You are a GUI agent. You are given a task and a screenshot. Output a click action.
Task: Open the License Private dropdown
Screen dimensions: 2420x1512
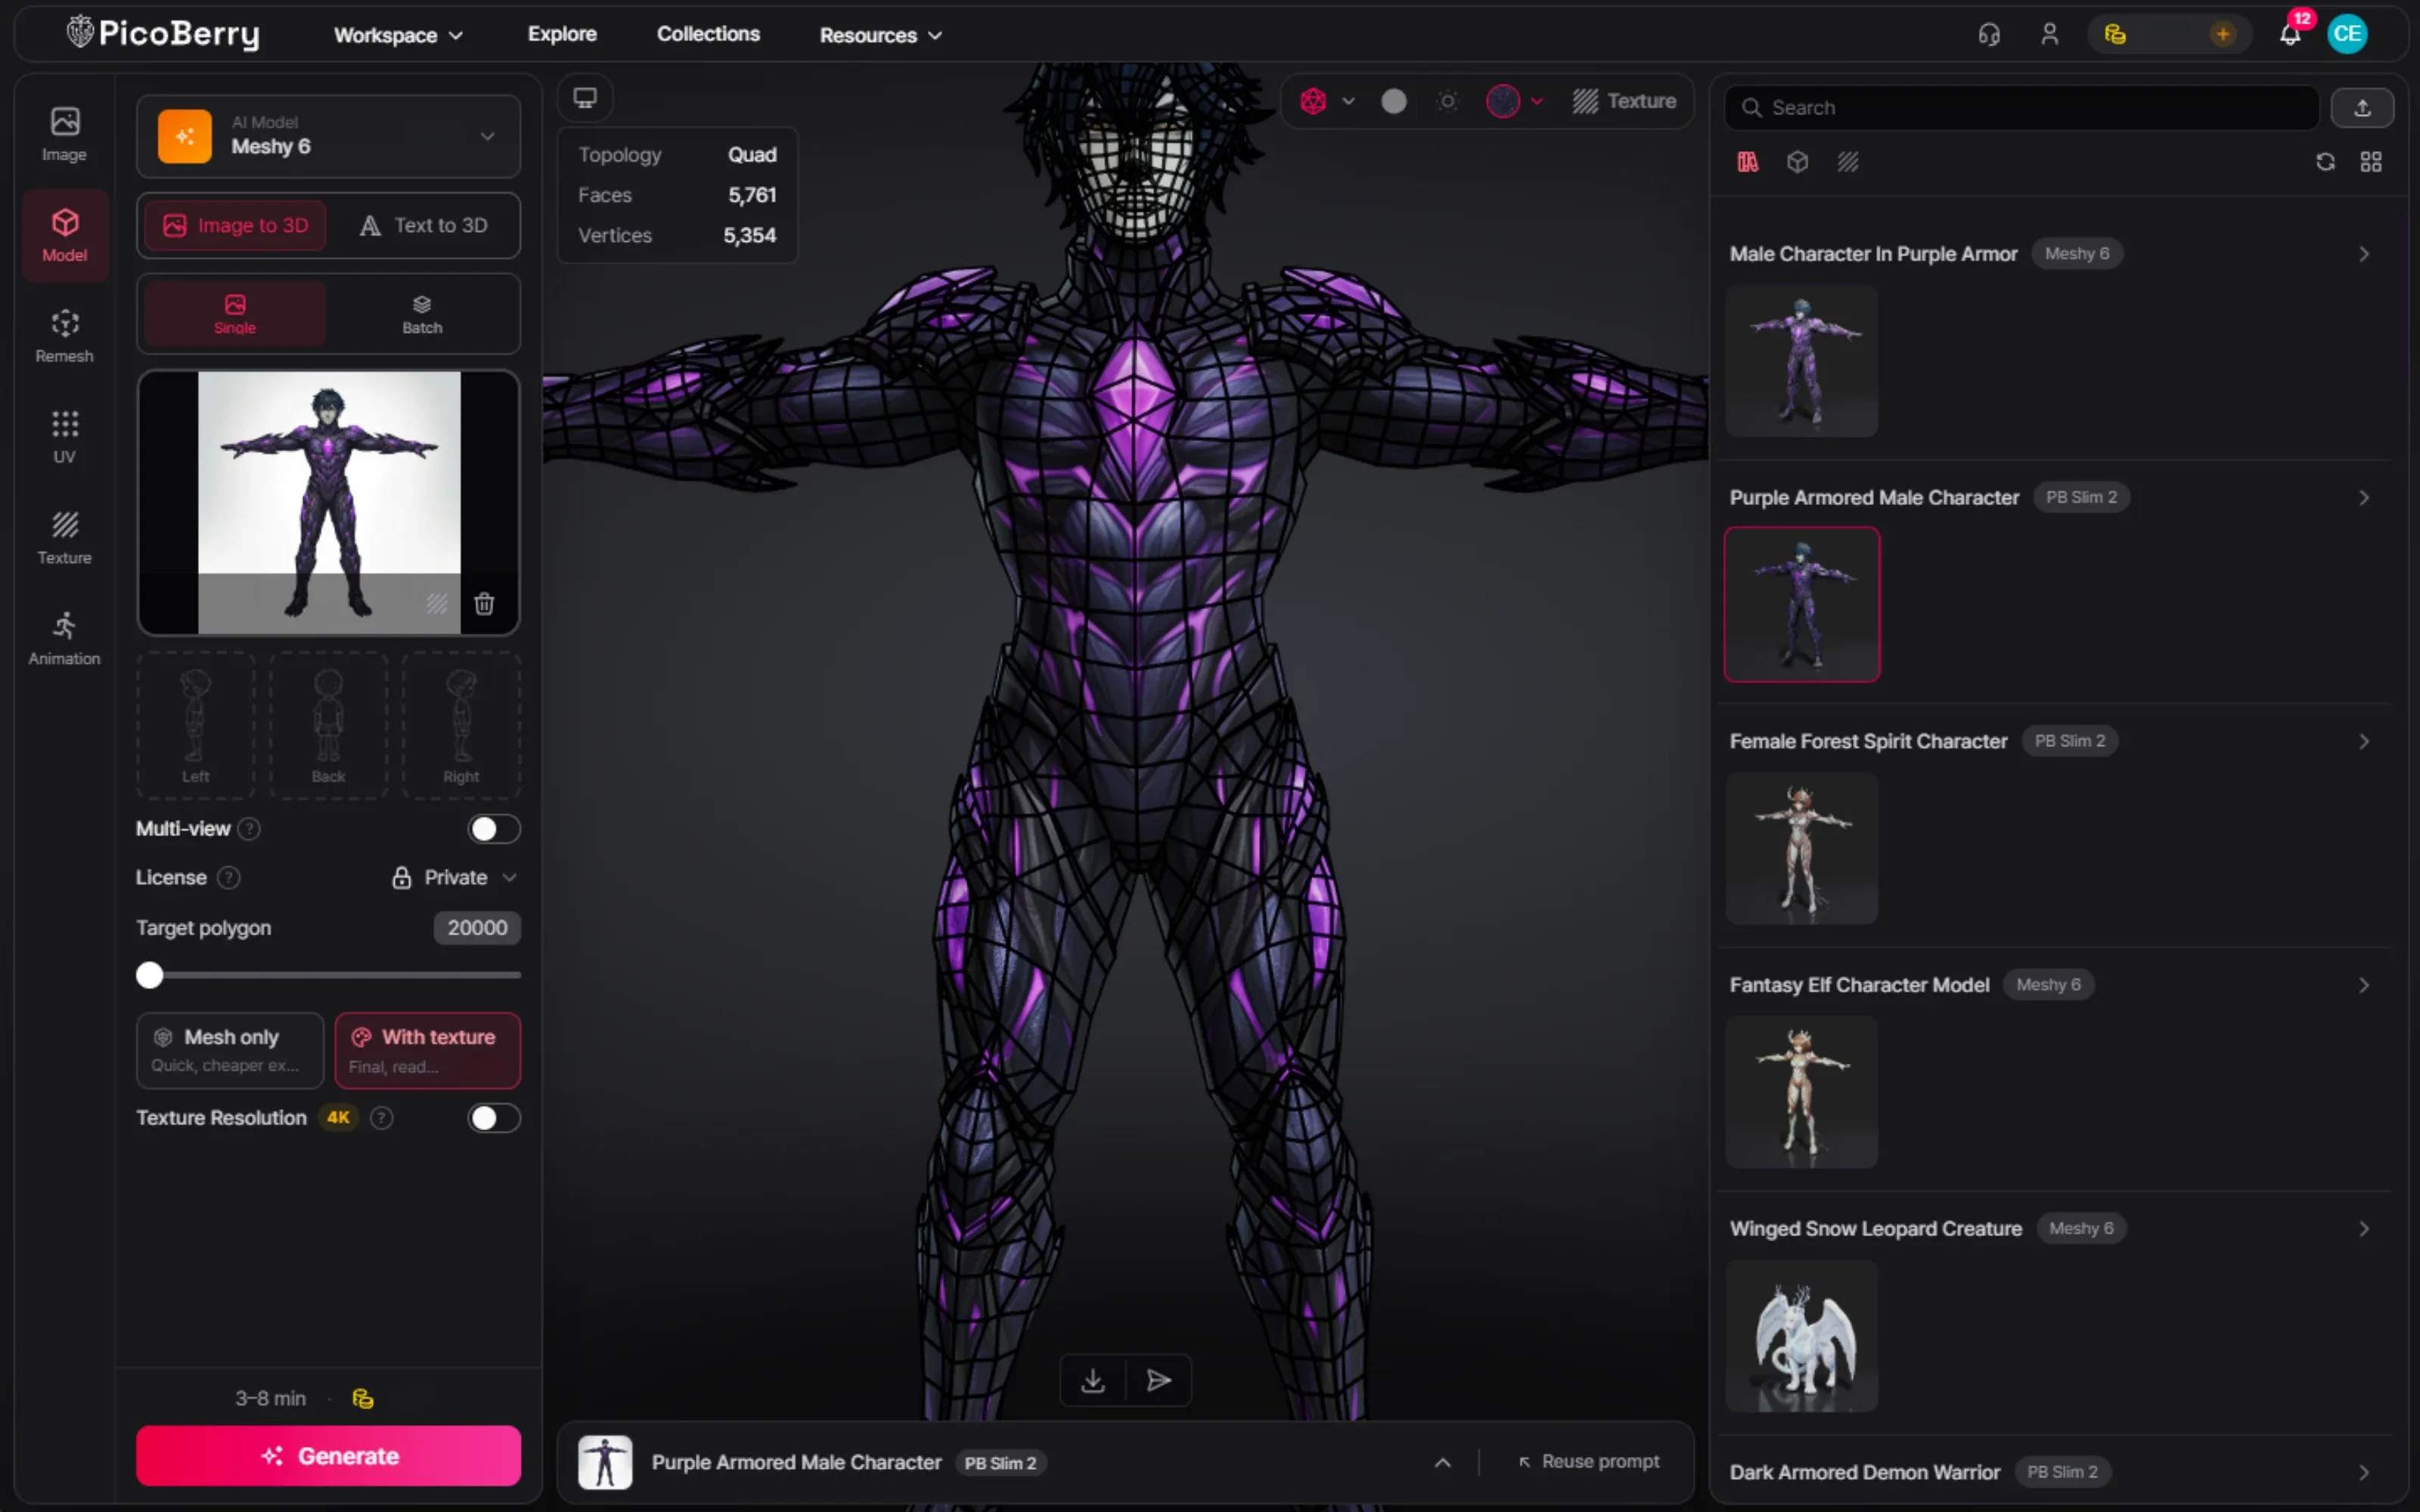pyautogui.click(x=454, y=878)
